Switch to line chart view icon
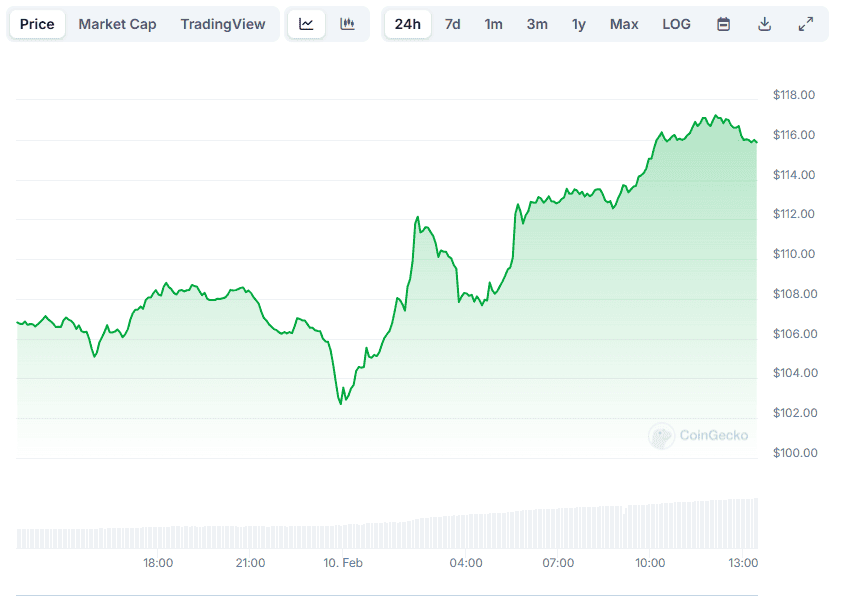Image resolution: width=841 pixels, height=596 pixels. (x=306, y=24)
